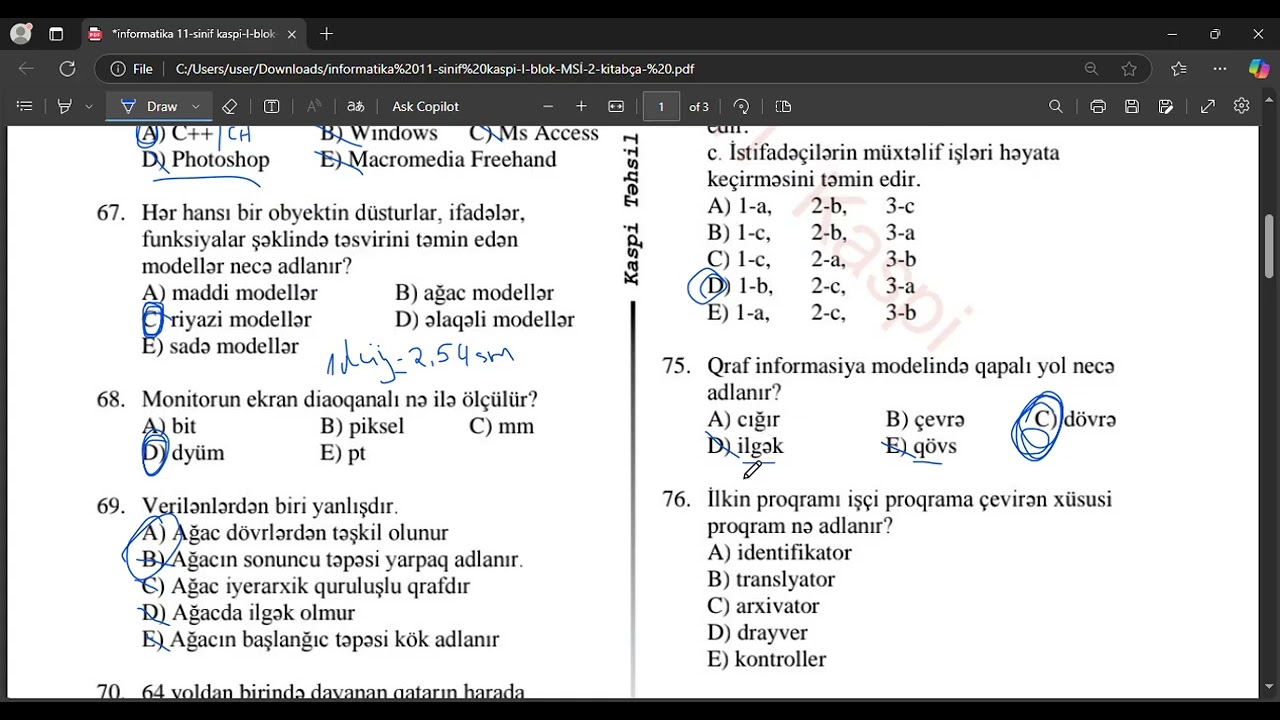This screenshot has height=720, width=1280.
Task: Click 'Photoshop' answer text
Action: click(221, 160)
